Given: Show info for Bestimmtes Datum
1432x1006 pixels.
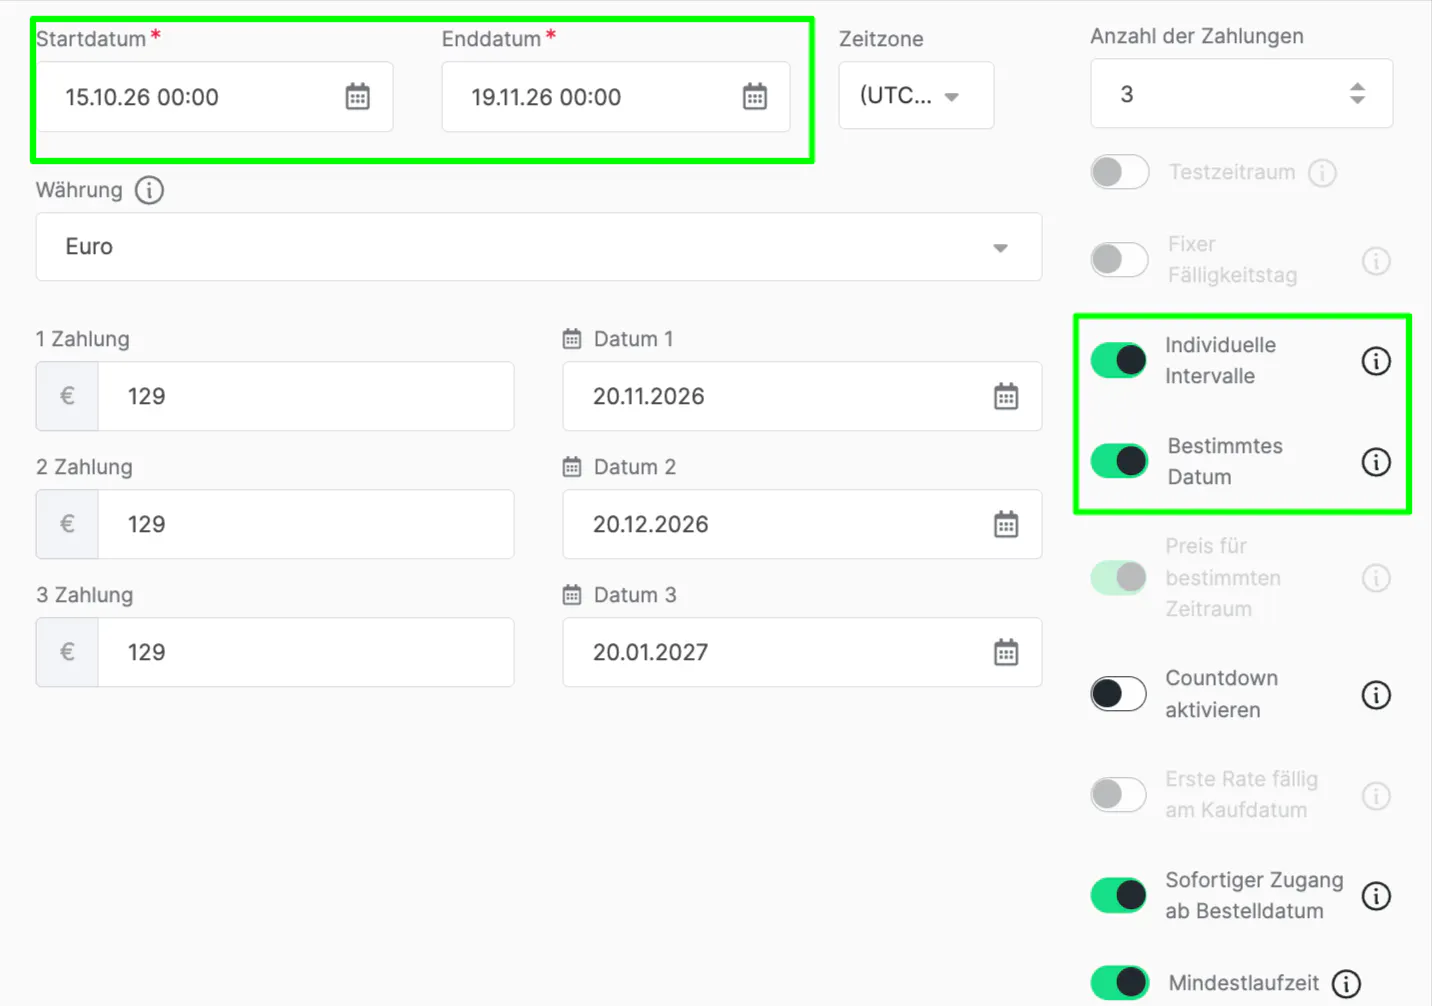Looking at the screenshot, I should 1376,462.
